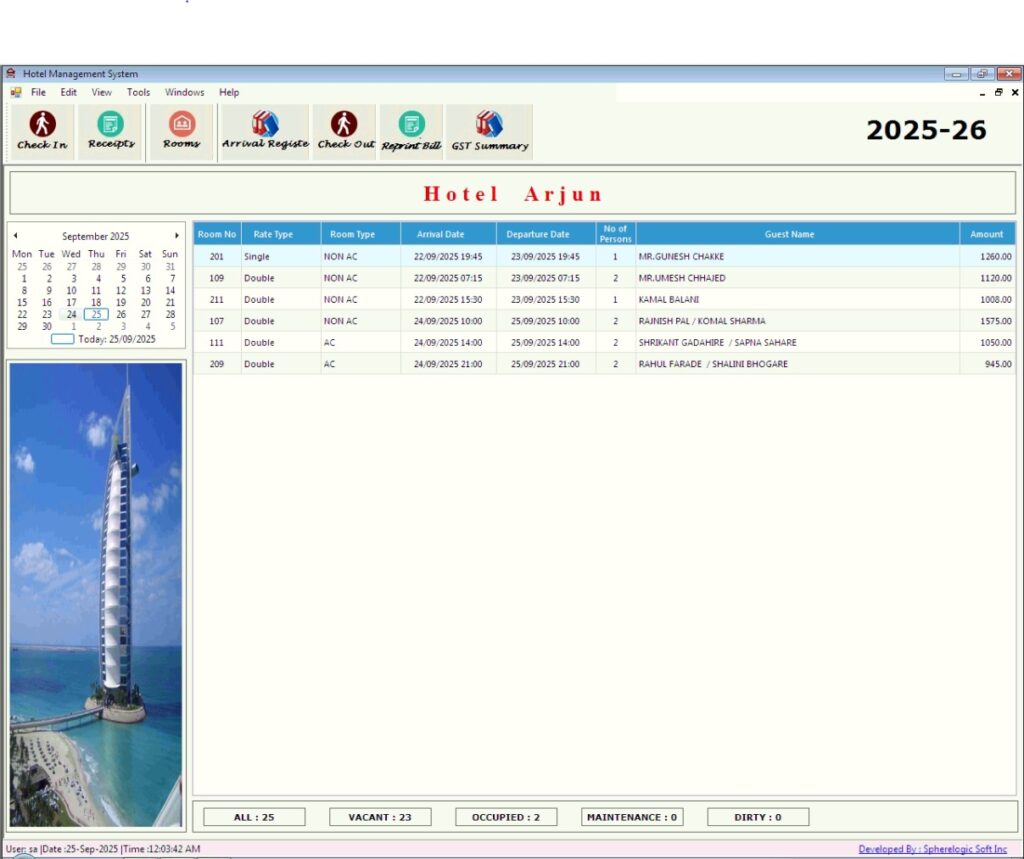1024x859 pixels.
Task: Open the Receipts function
Action: tap(110, 131)
